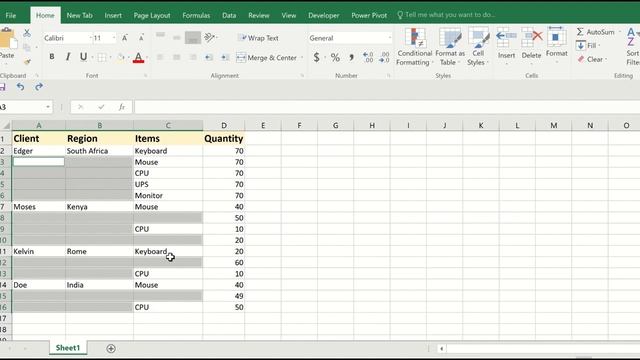
Task: Open the General number format dropdown
Action: click(x=389, y=38)
